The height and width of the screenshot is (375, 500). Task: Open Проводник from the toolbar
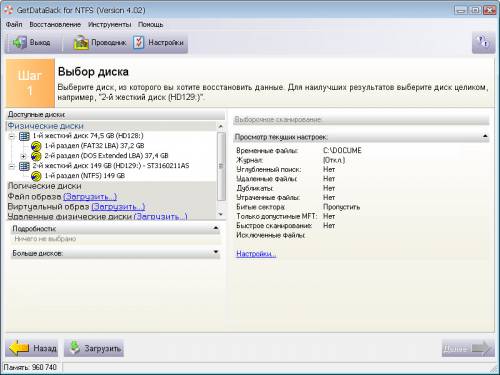point(81,43)
